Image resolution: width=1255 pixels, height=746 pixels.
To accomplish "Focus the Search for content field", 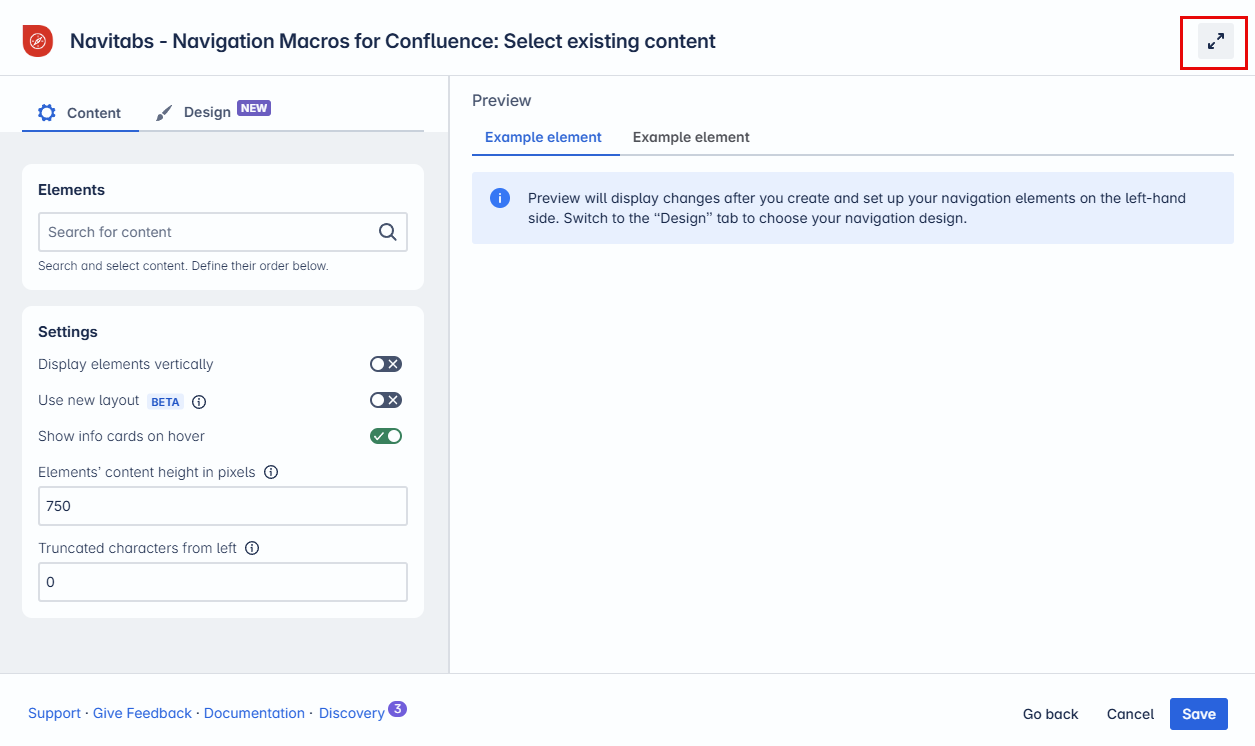I will [x=205, y=232].
